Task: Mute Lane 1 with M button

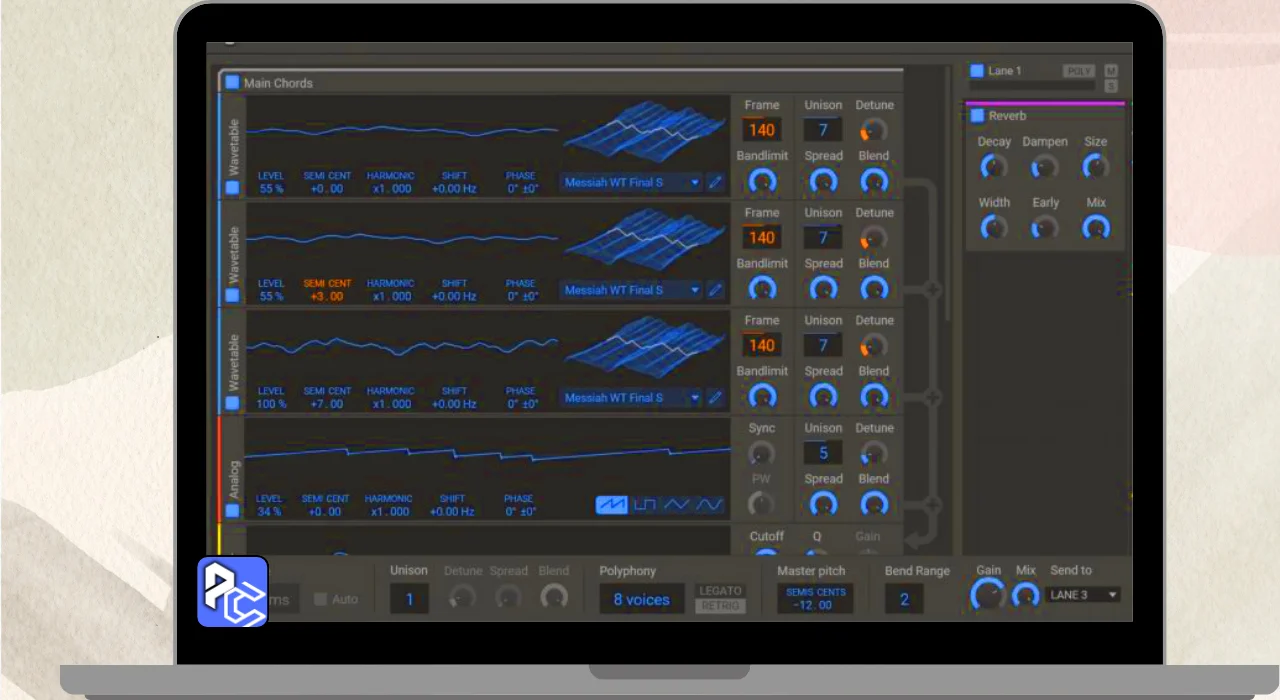Action: pos(1111,71)
